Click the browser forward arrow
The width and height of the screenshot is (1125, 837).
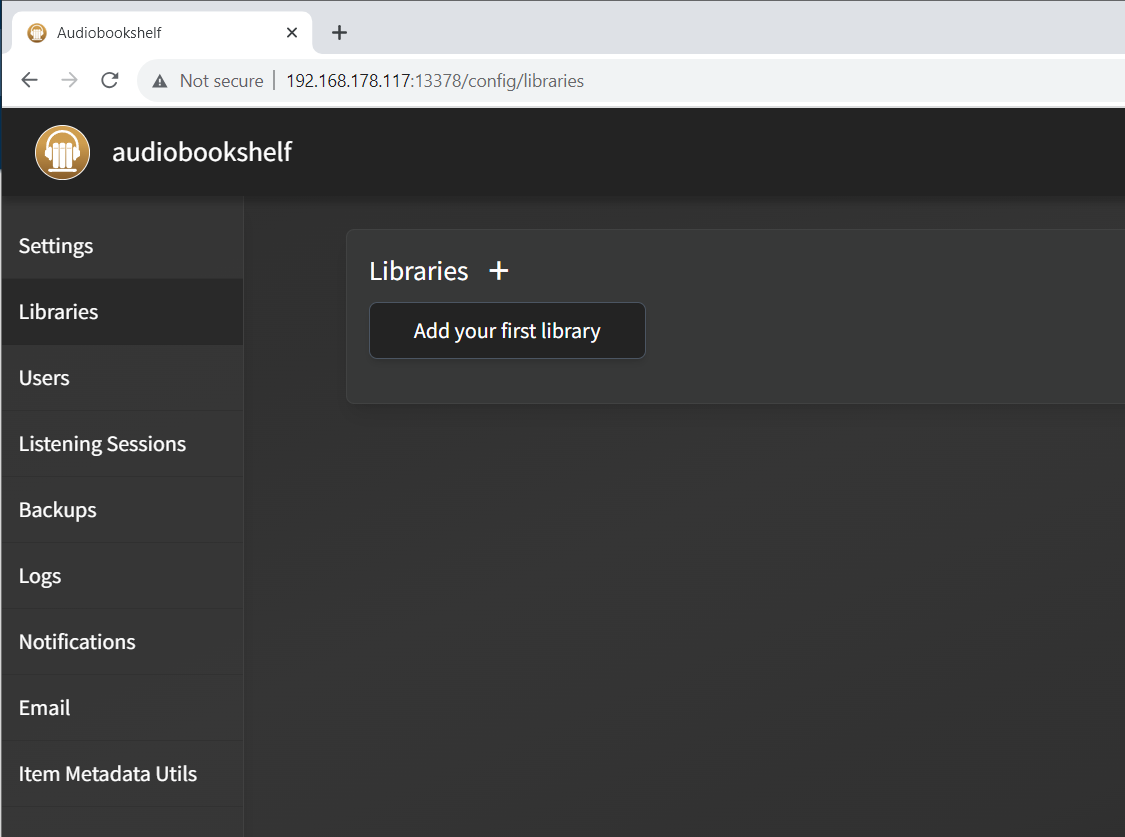click(x=70, y=81)
